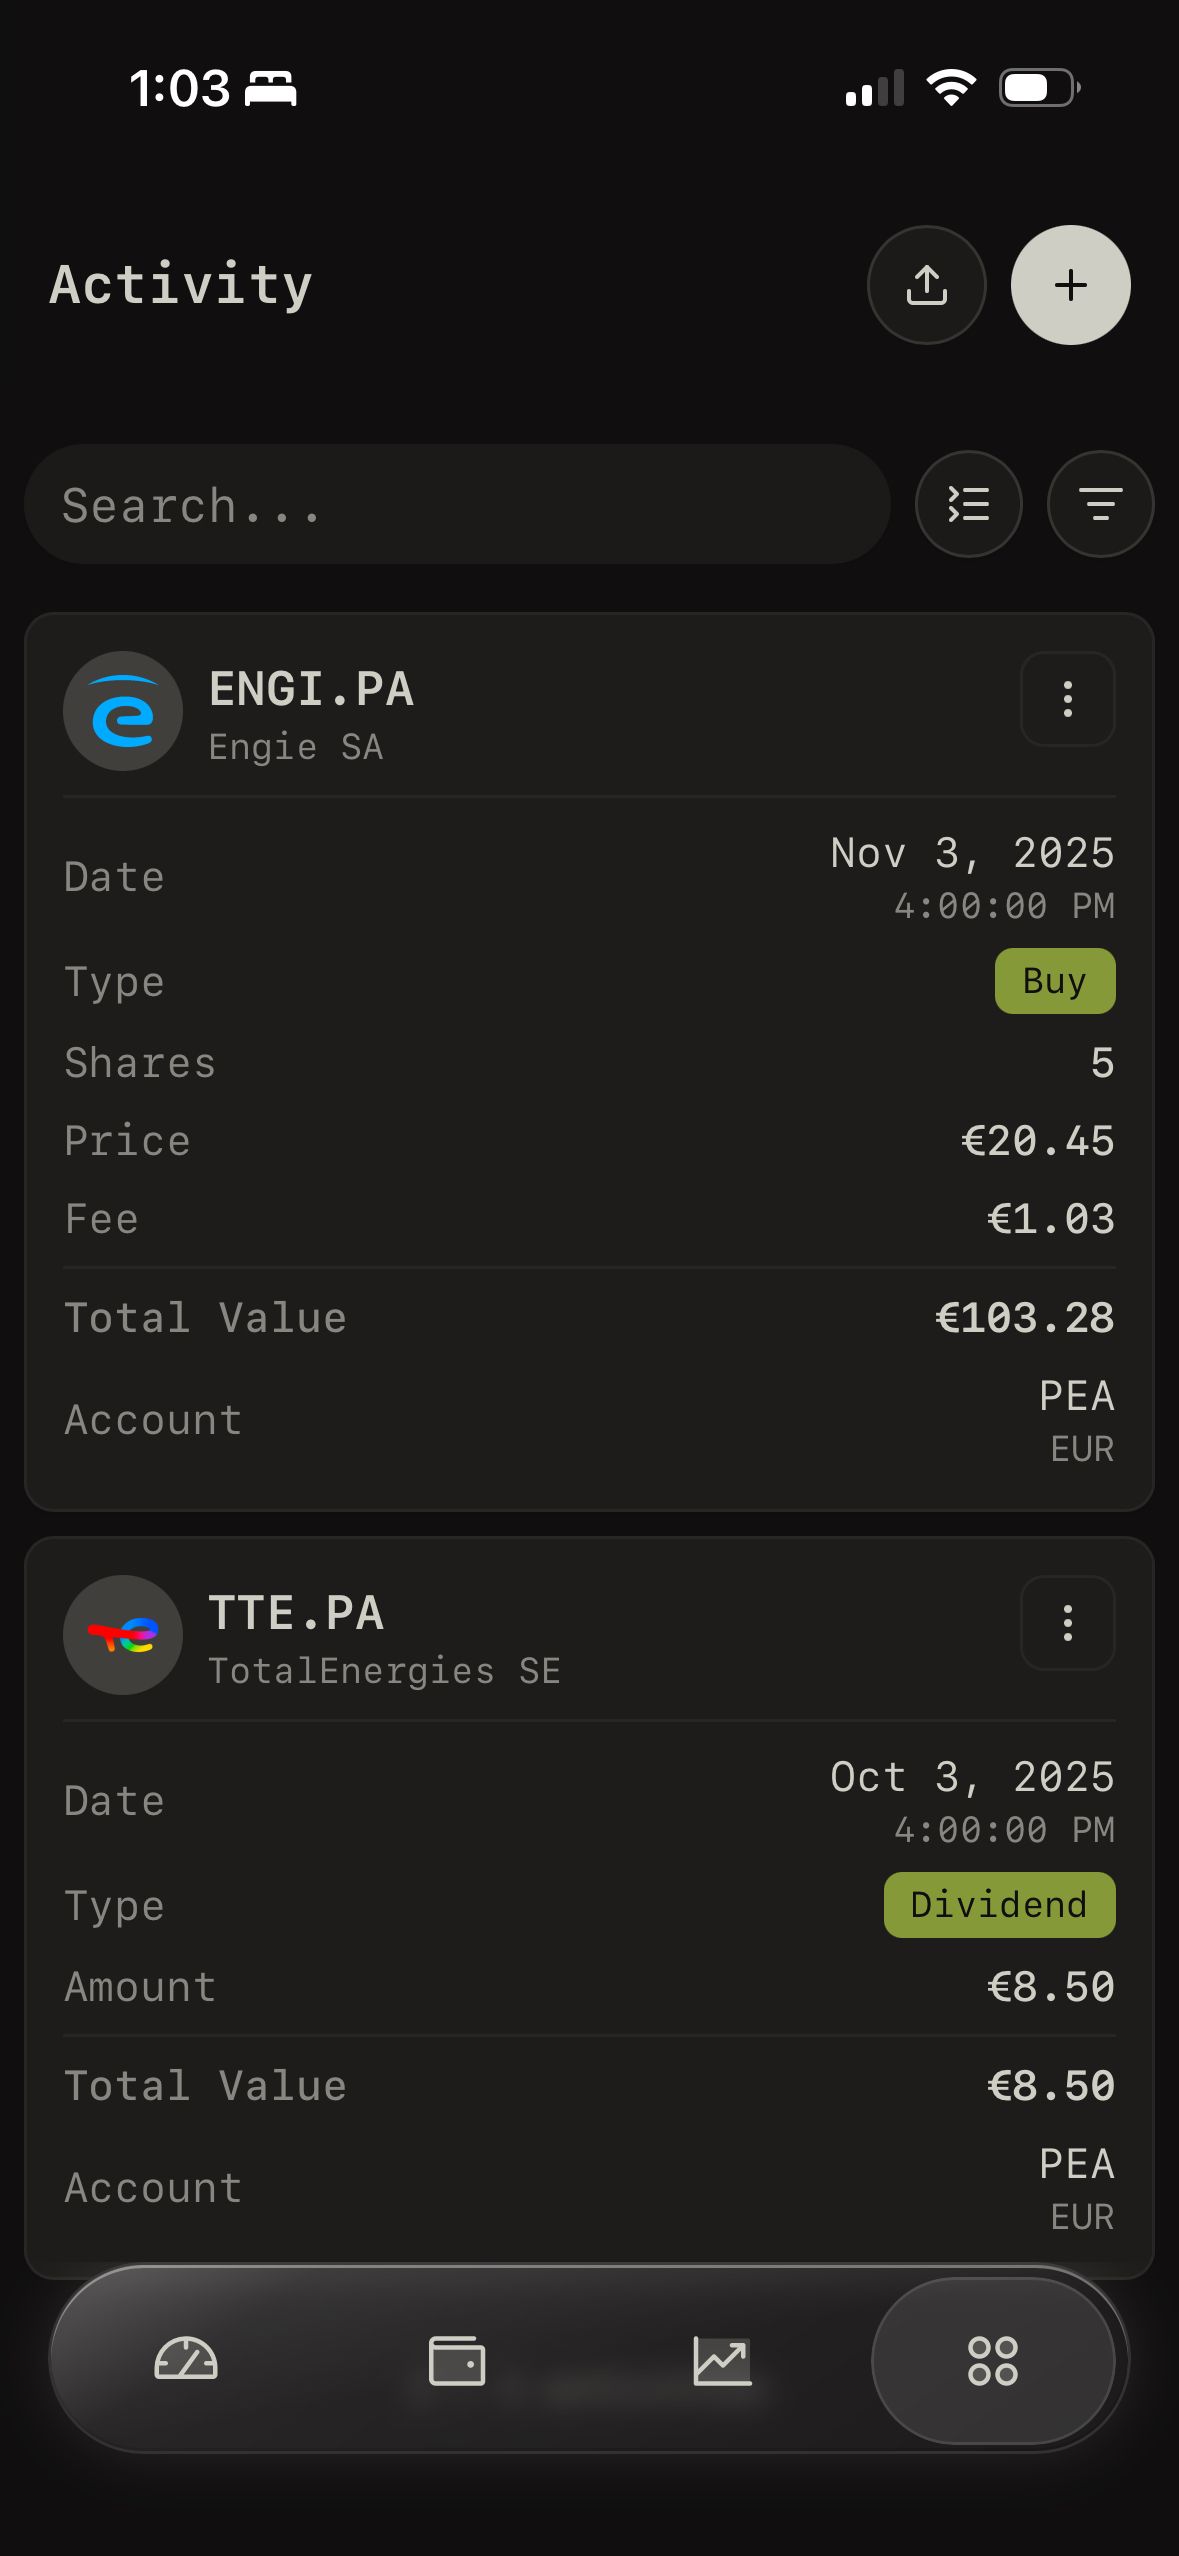This screenshot has height=2556, width=1179.
Task: Open the performance chart tab
Action: (722, 2360)
